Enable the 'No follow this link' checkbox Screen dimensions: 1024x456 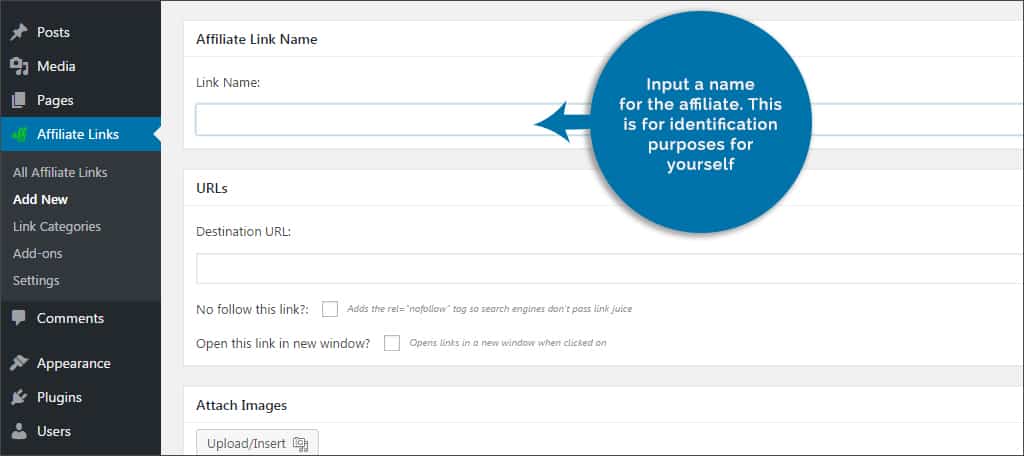(x=330, y=309)
